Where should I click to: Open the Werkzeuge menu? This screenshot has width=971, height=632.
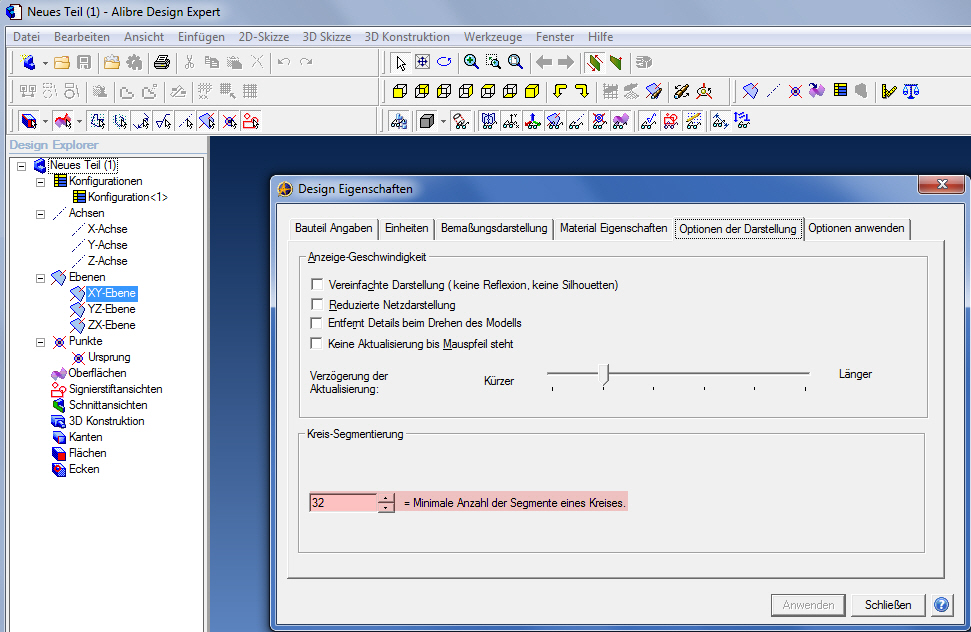click(x=493, y=37)
